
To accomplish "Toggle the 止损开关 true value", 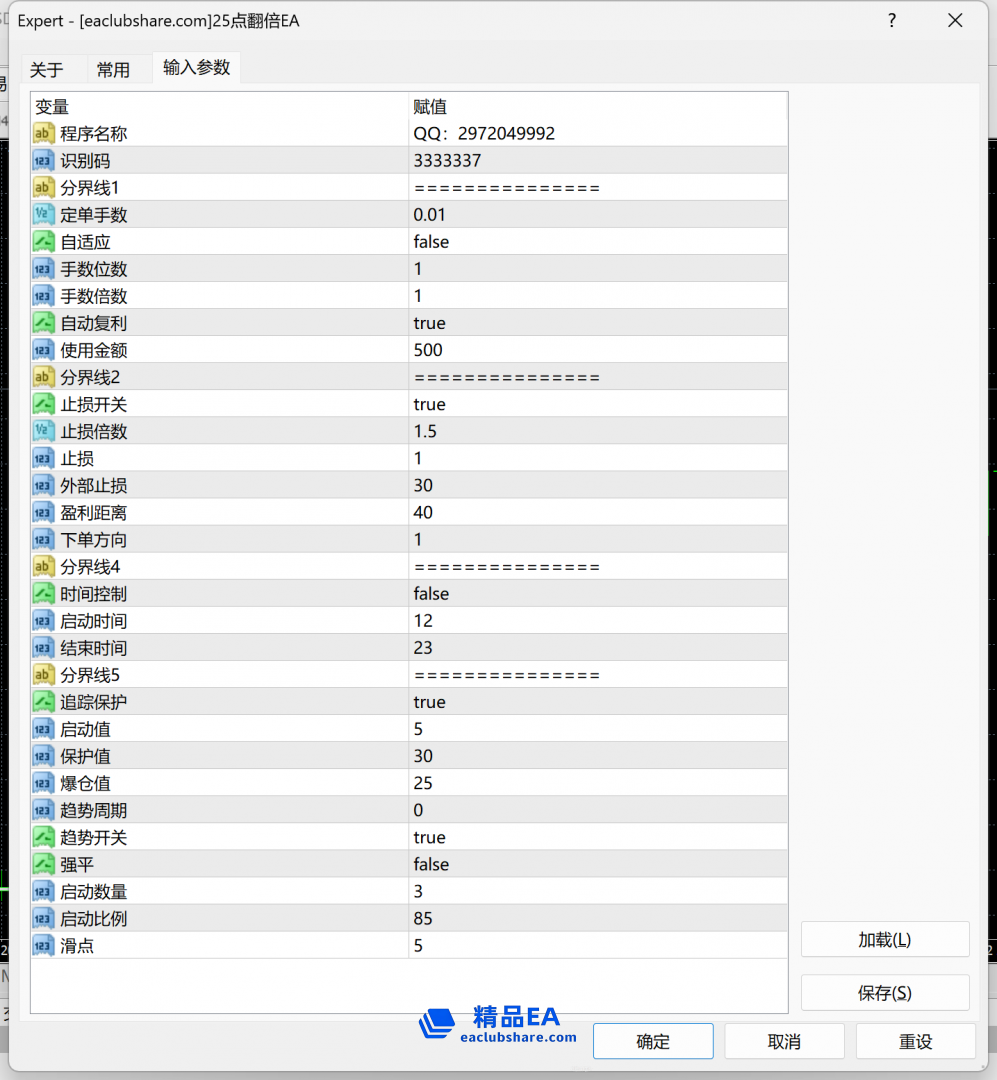I will point(430,404).
